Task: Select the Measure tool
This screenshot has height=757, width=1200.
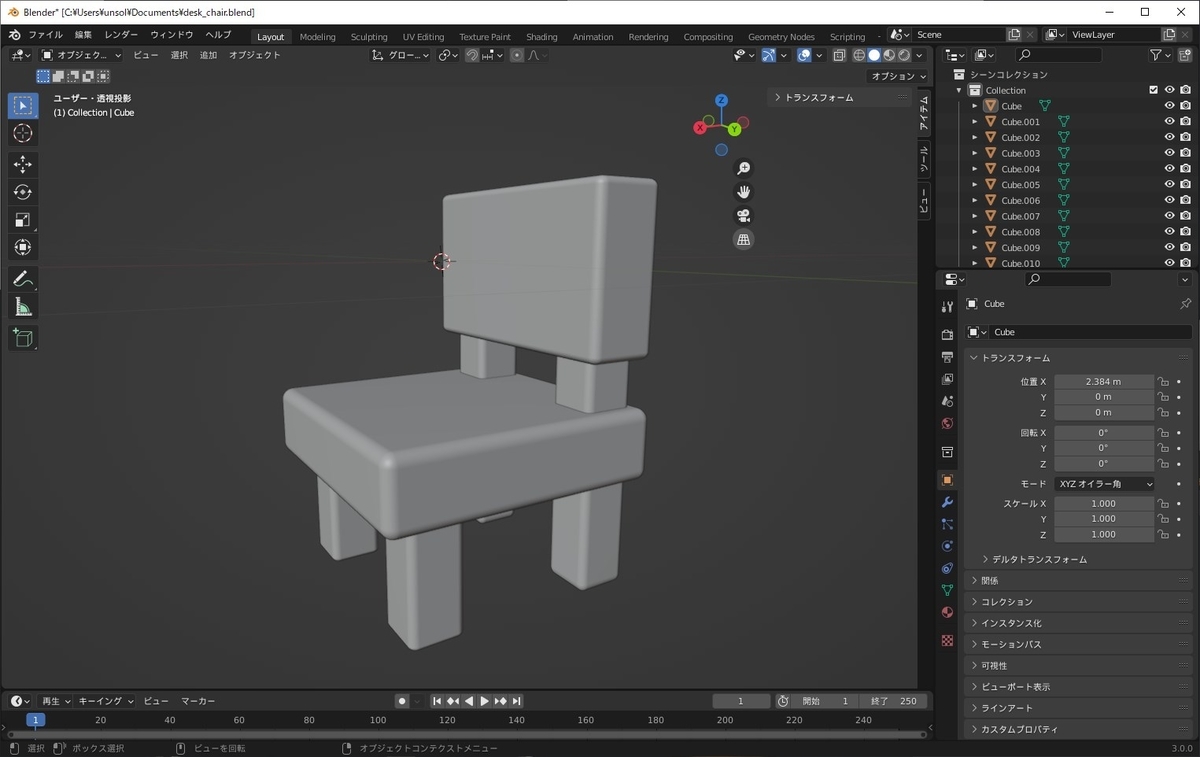Action: [23, 307]
